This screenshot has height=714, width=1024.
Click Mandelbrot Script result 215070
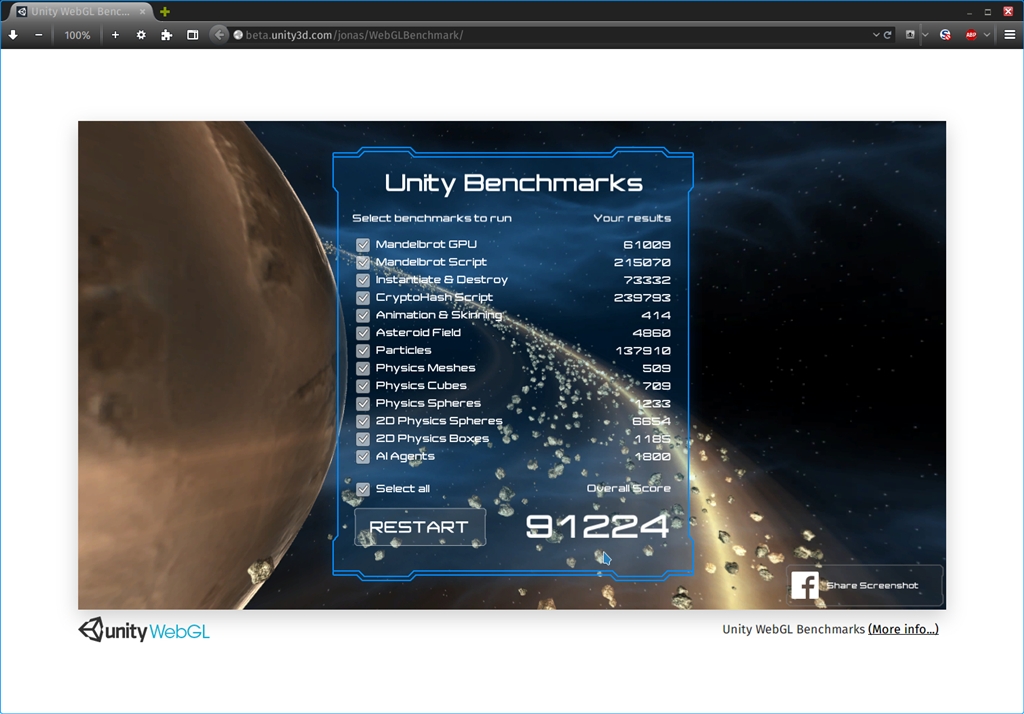coord(642,262)
